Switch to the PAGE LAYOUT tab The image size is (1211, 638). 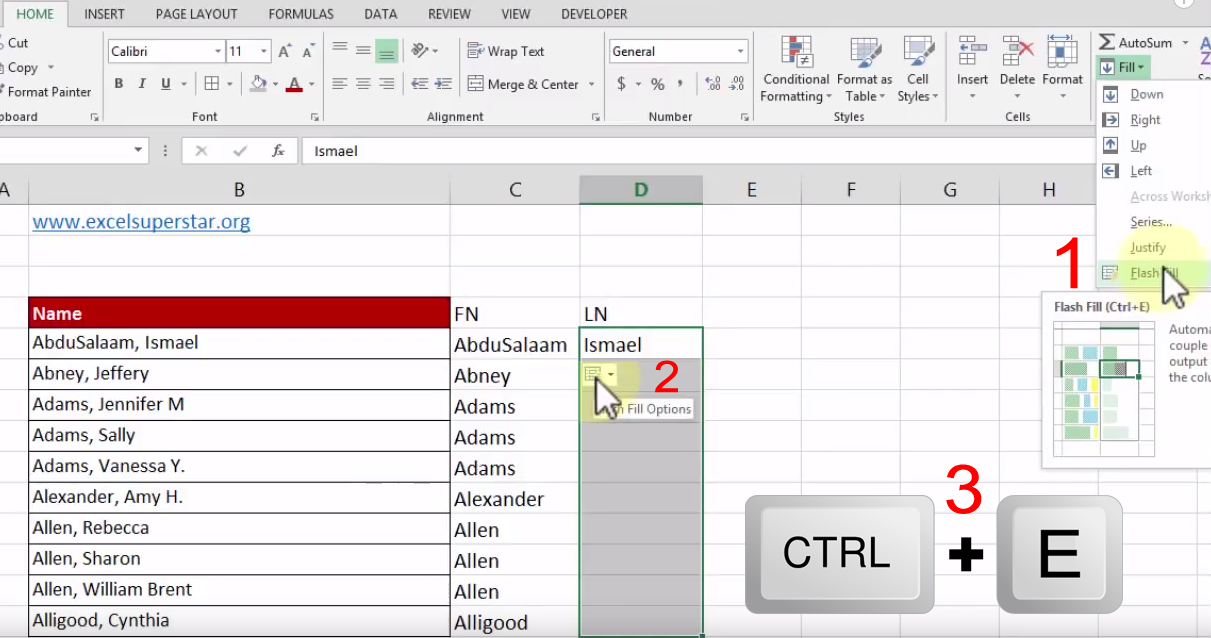pos(197,14)
